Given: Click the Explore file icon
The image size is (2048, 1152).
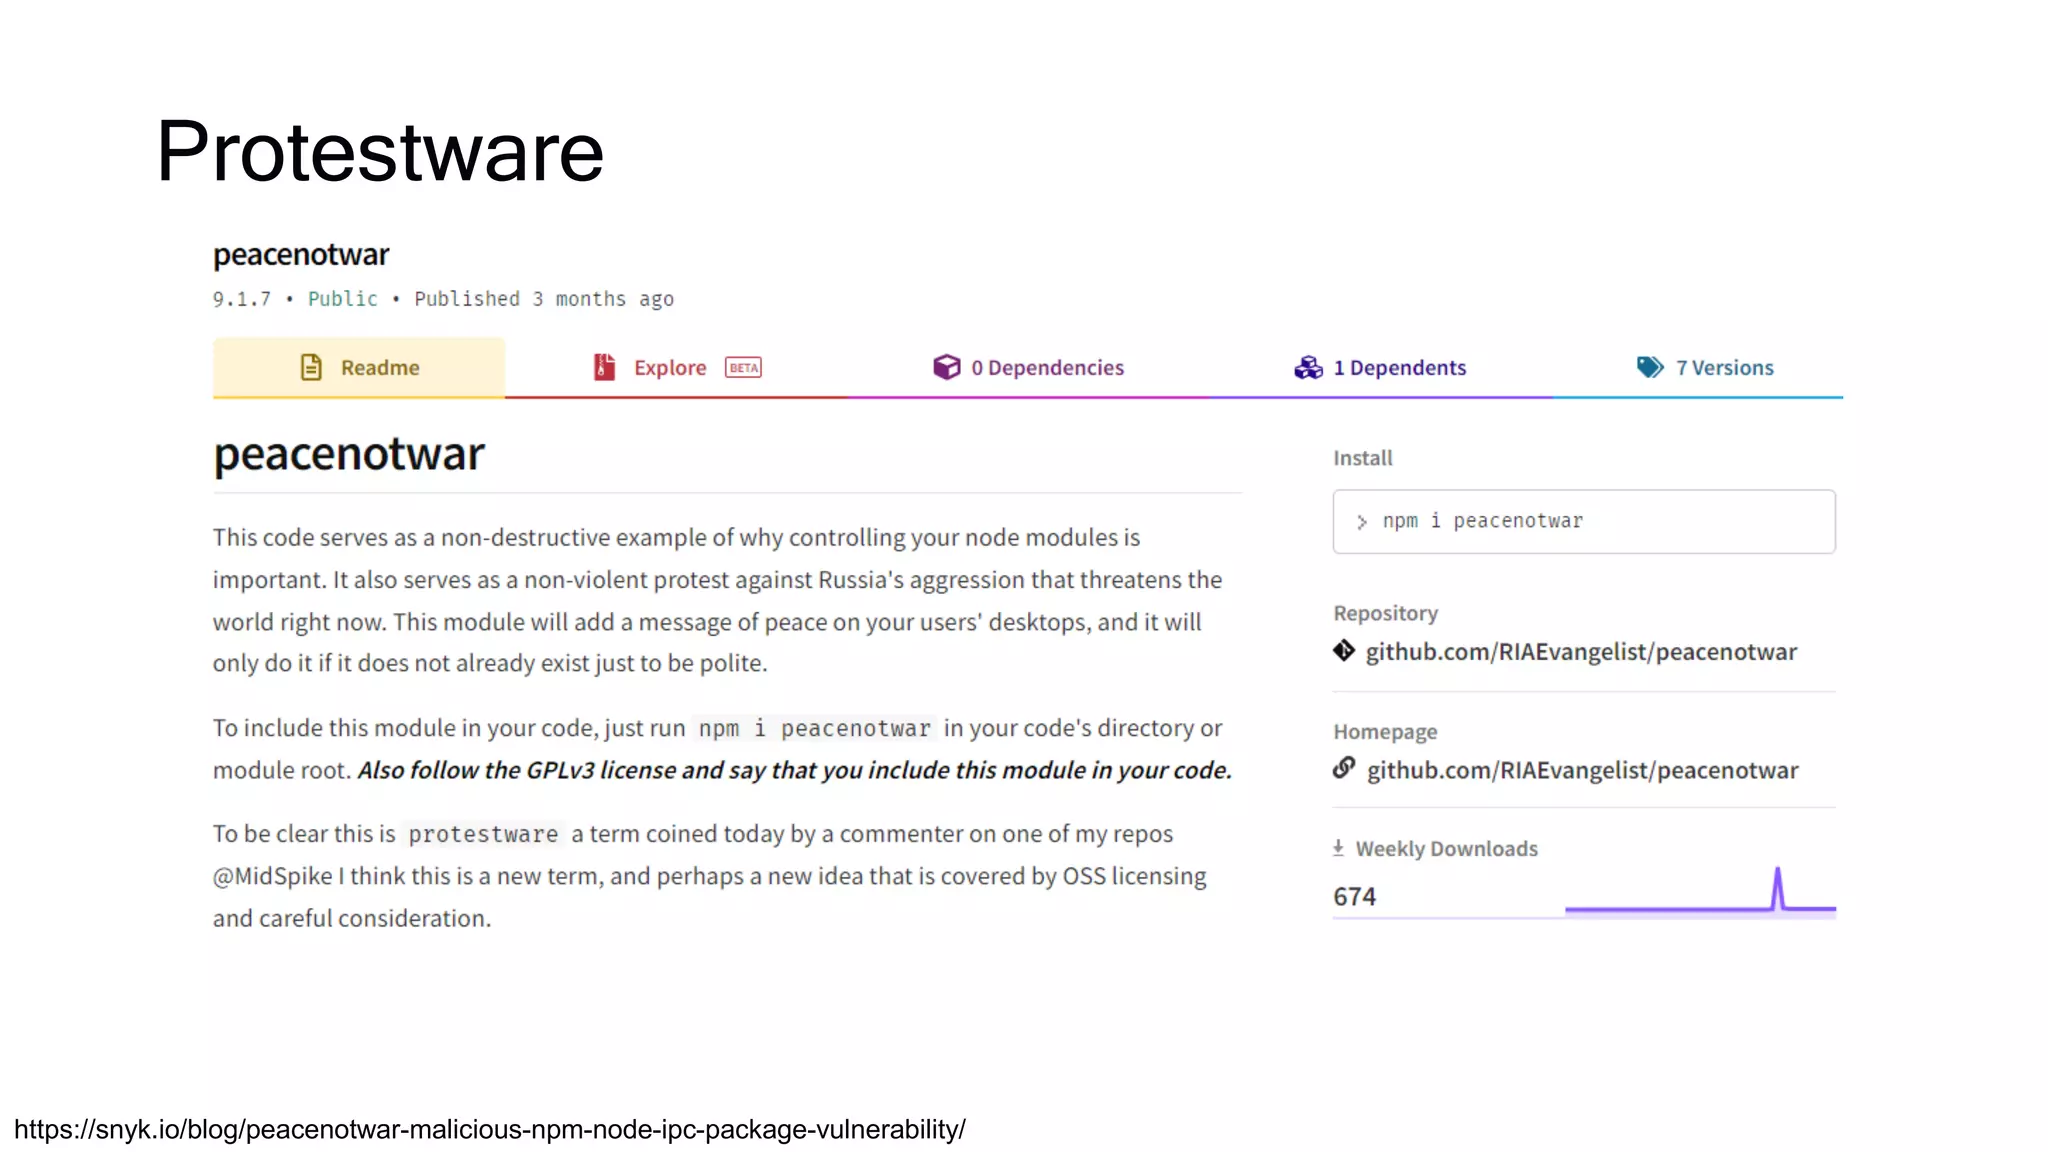Looking at the screenshot, I should click(604, 367).
